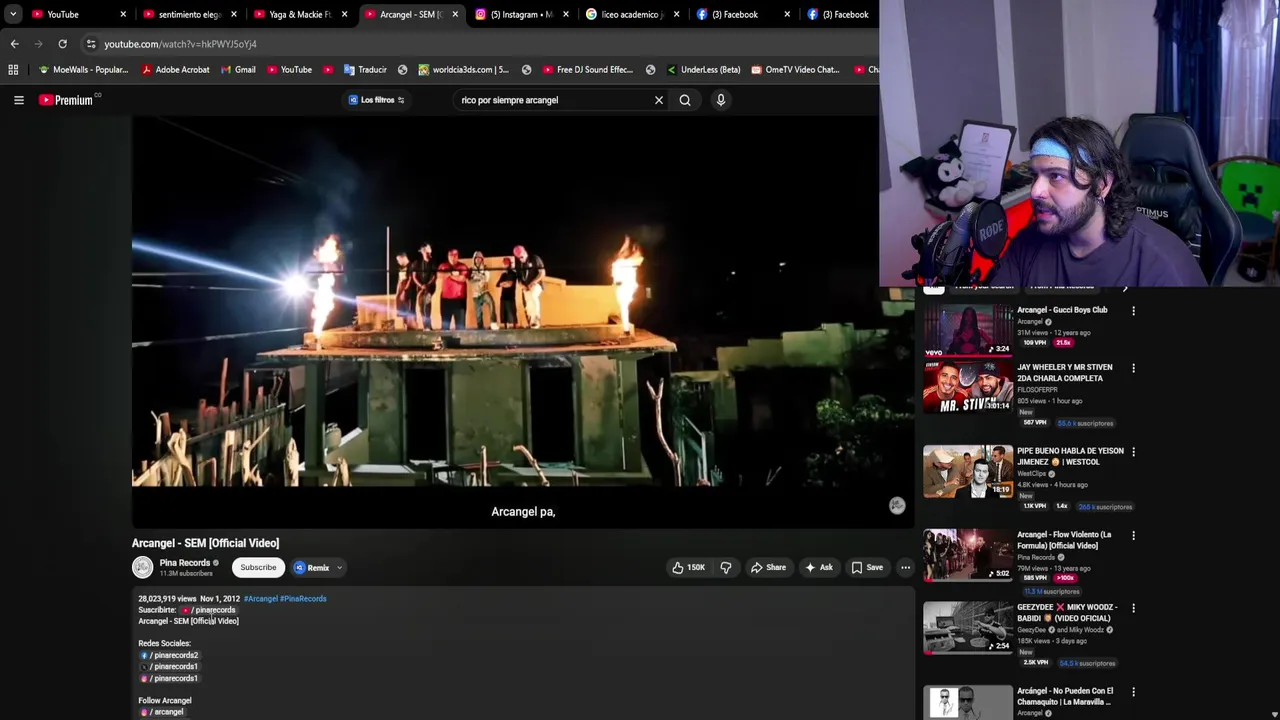Open options menu for Pipe Bueno video

(1133, 451)
